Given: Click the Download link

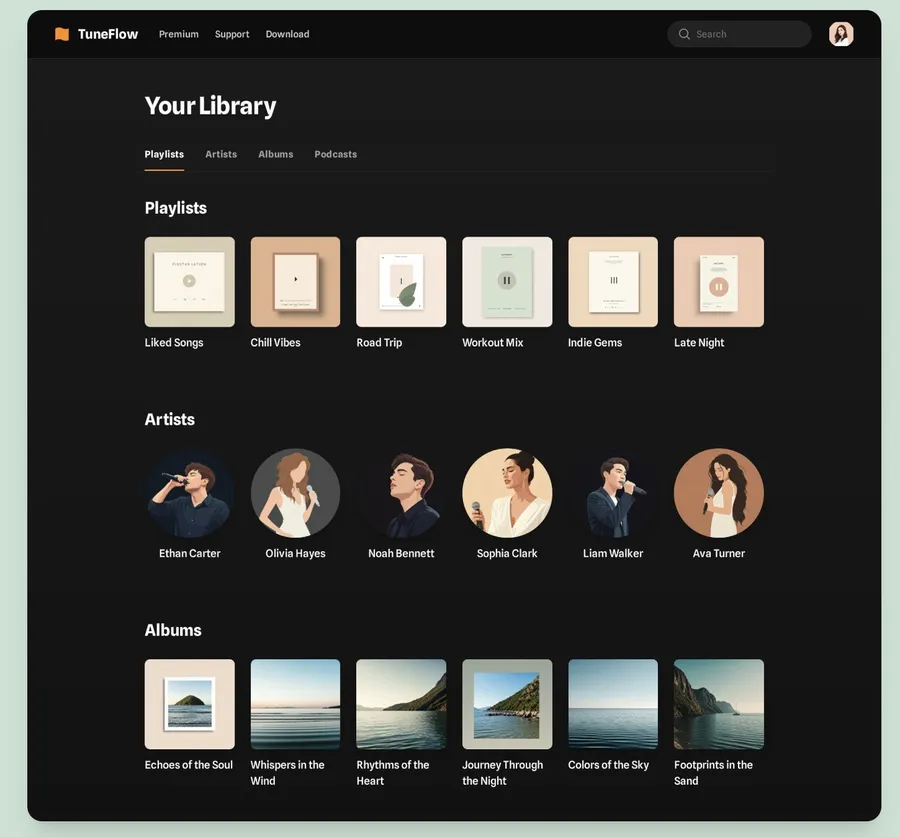Looking at the screenshot, I should [287, 34].
